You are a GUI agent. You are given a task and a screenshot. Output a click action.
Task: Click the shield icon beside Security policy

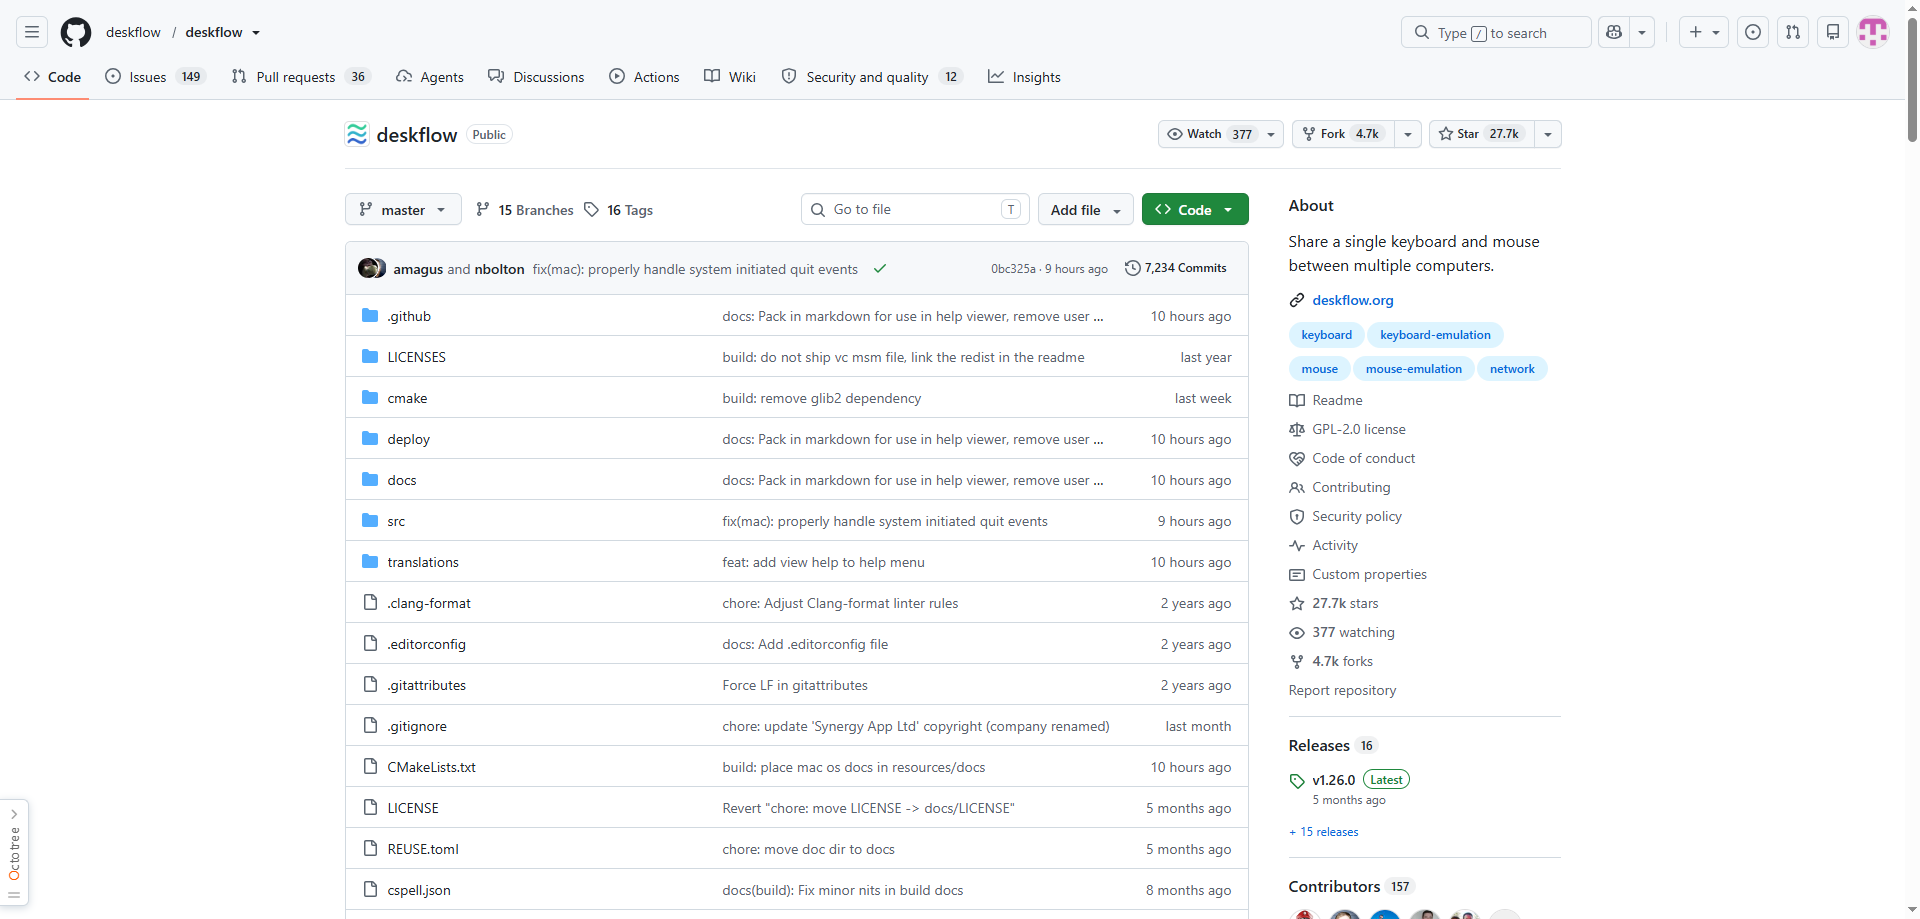[x=1297, y=516]
